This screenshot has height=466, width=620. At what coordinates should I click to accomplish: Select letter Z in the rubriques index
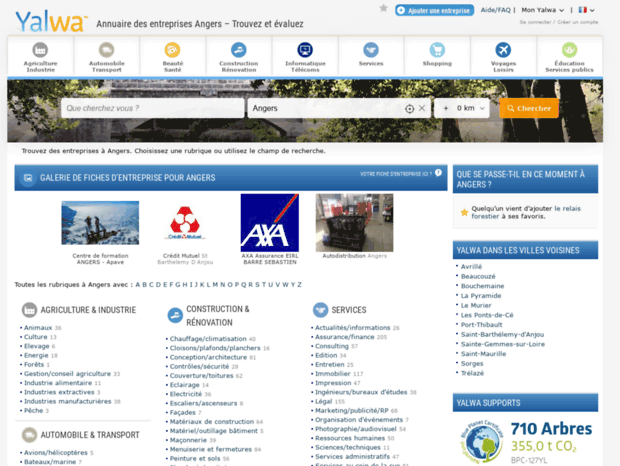point(299,285)
